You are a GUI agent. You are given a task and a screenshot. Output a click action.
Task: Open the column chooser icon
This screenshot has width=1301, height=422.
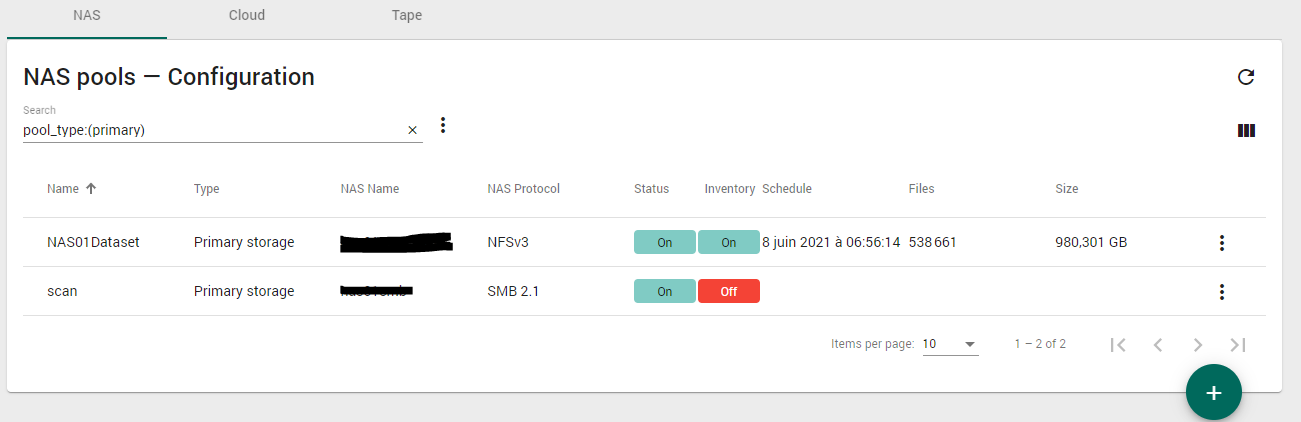[x=1246, y=130]
